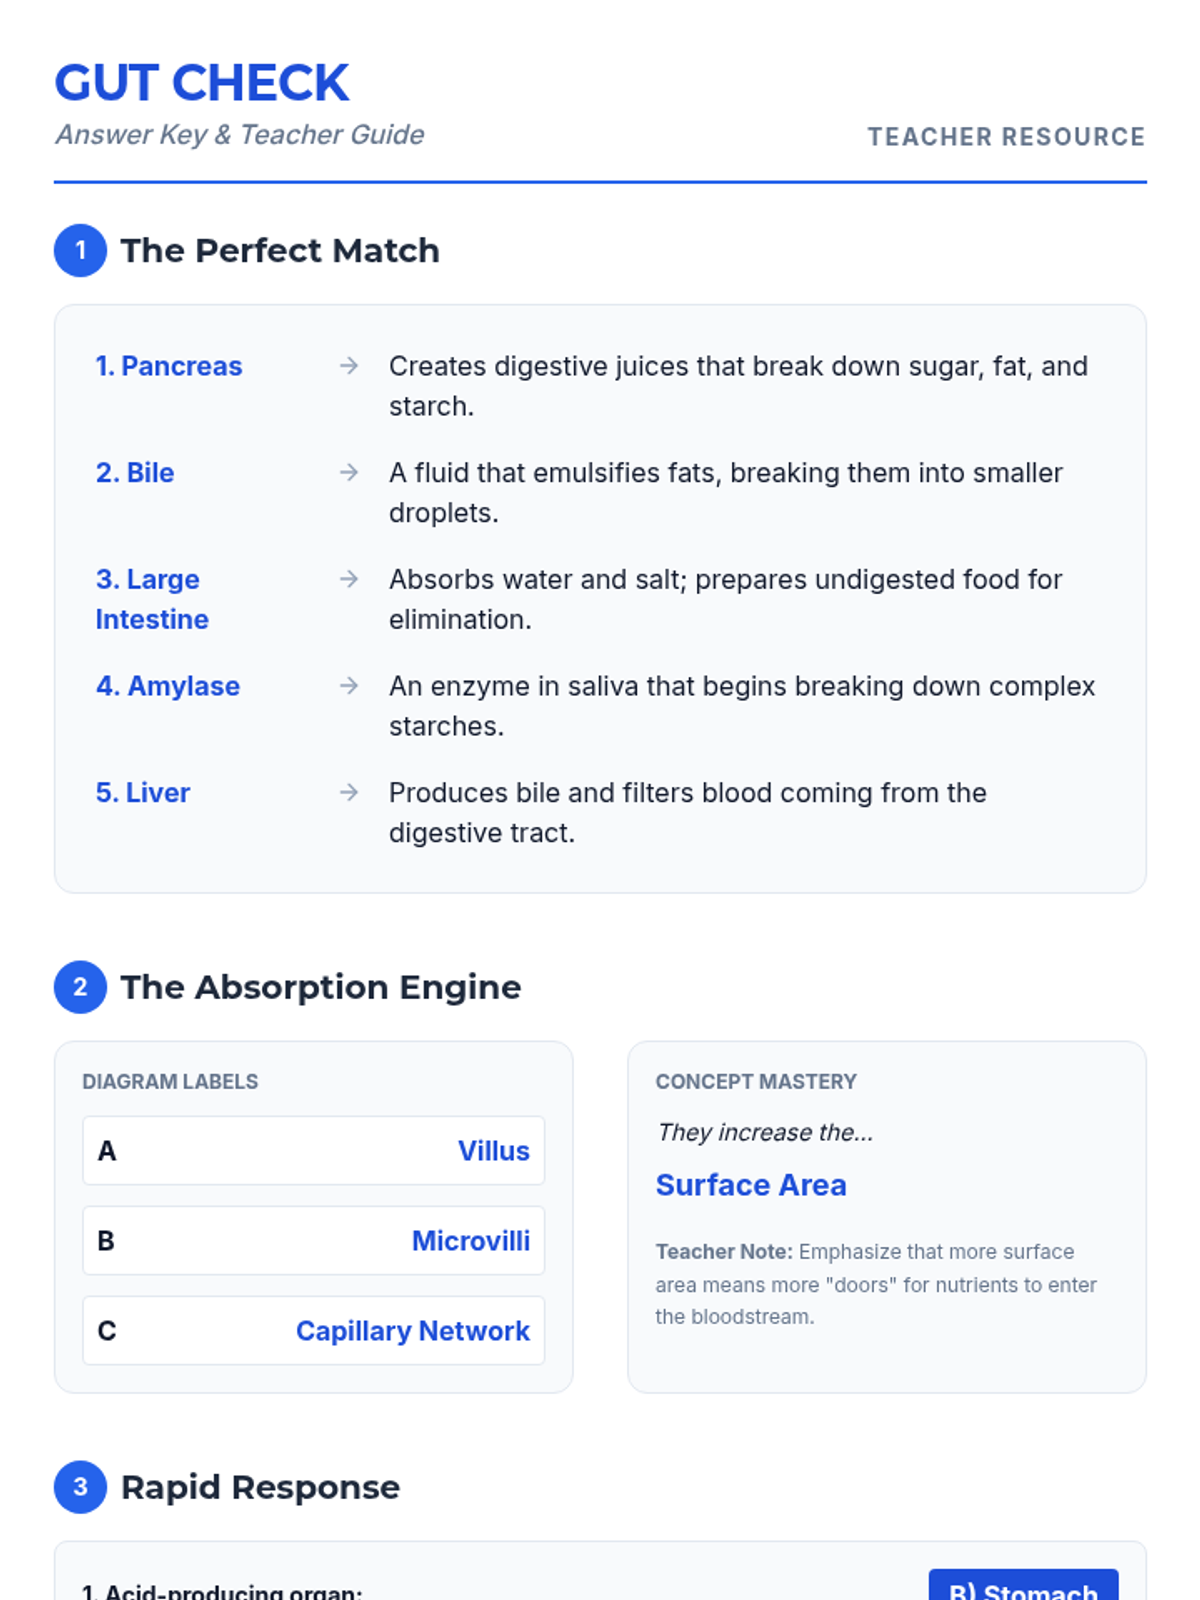This screenshot has height=1600, width=1200.
Task: Click the 5. Liver term
Action: [143, 792]
